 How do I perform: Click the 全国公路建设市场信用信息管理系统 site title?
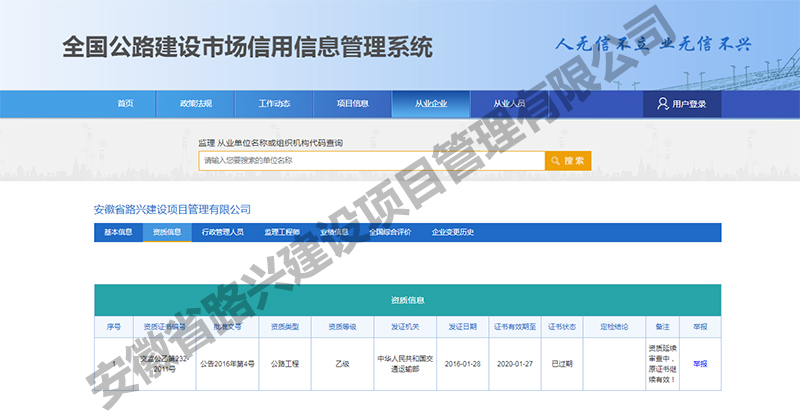pyautogui.click(x=247, y=46)
